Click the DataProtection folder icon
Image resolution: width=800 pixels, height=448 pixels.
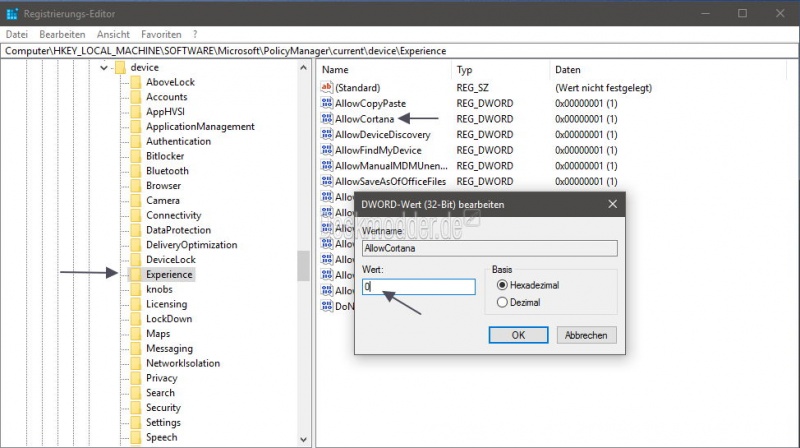click(136, 230)
